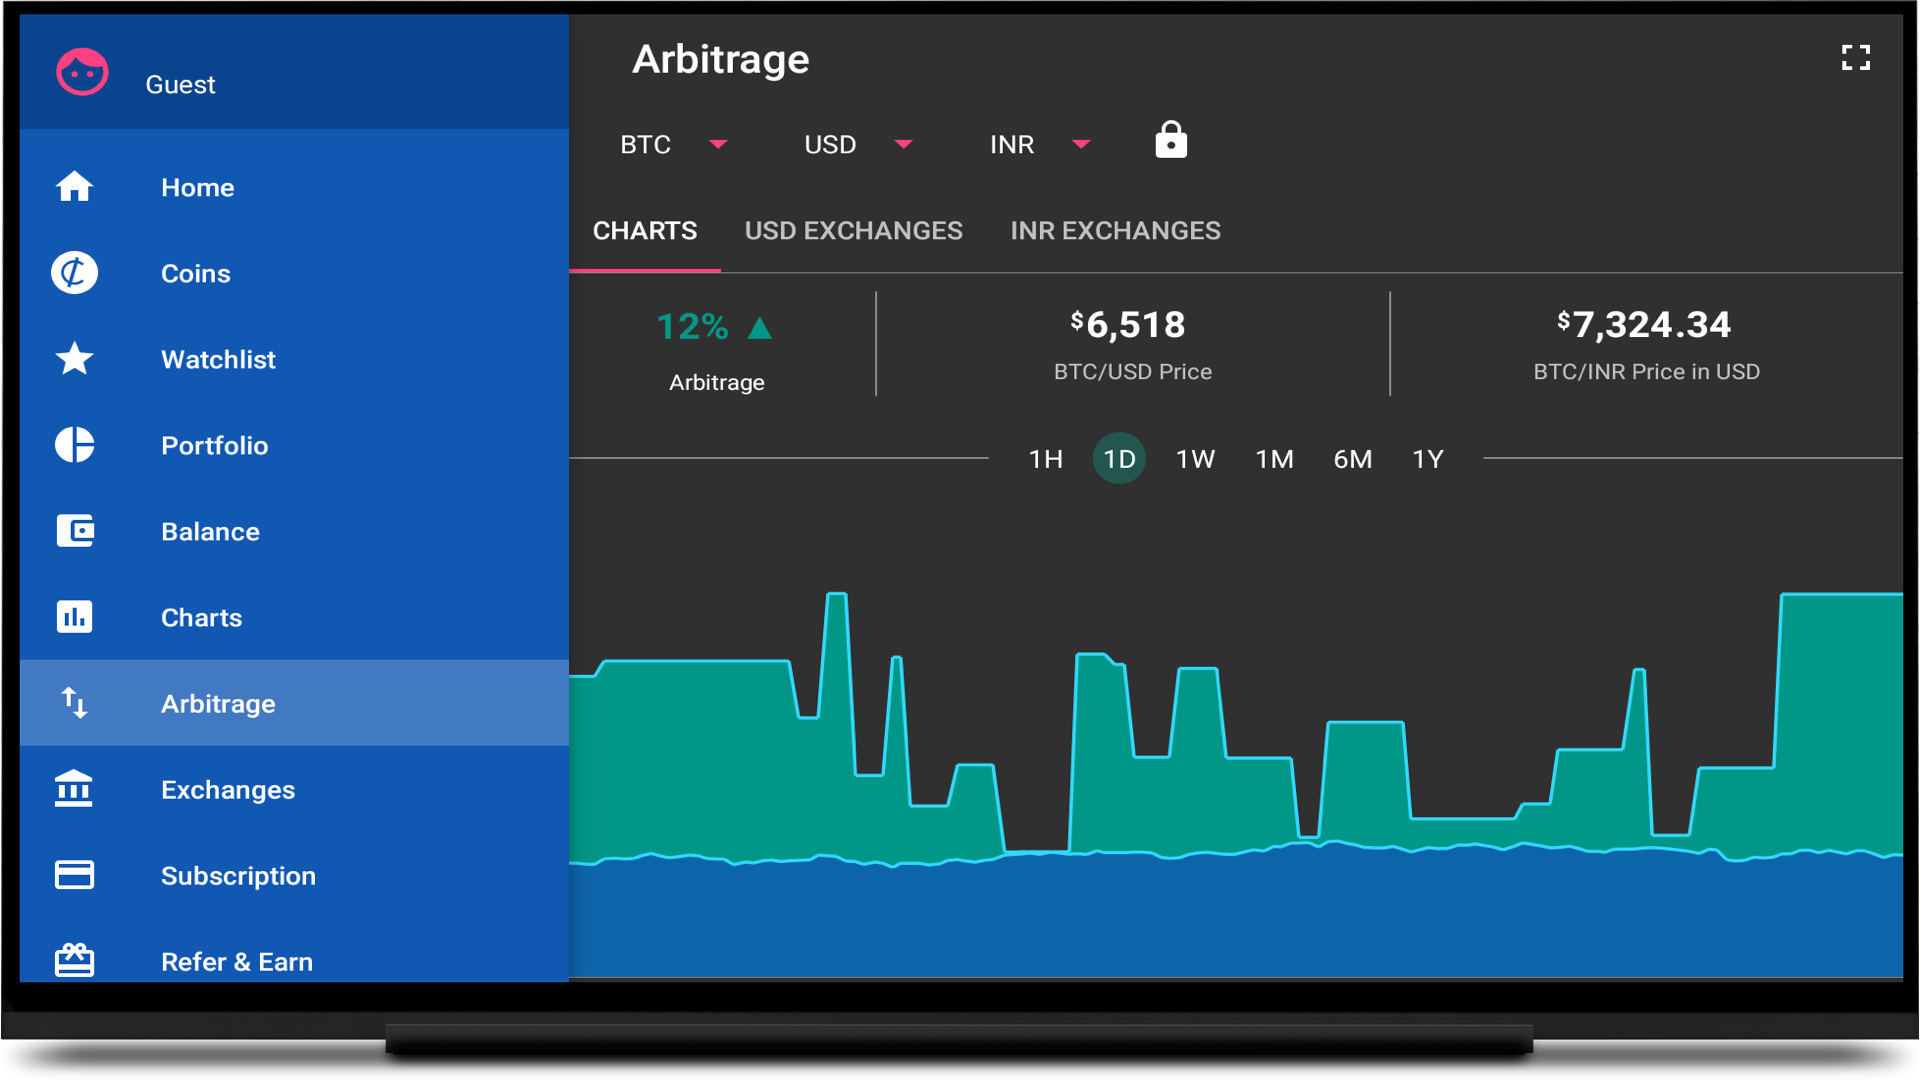Screen dimensions: 1920x1080
Task: Click the Subscription card icon
Action: tap(75, 875)
